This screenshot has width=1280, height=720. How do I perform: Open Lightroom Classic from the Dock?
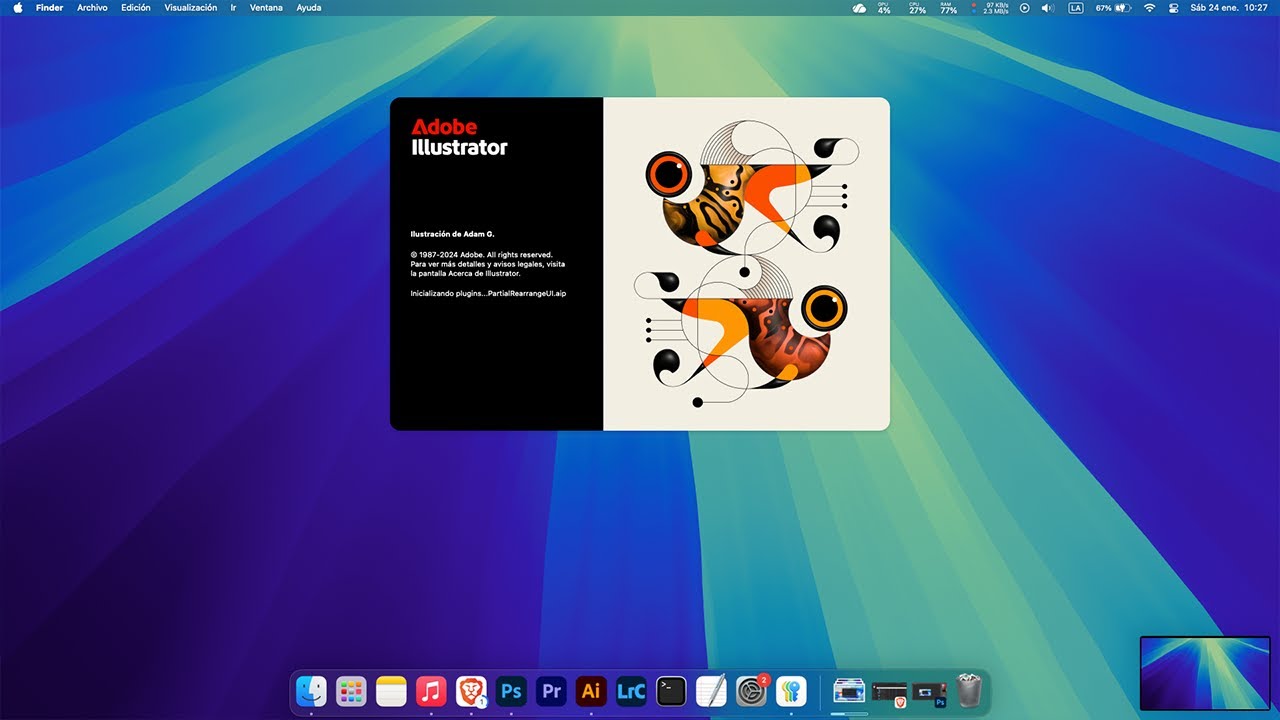point(631,691)
